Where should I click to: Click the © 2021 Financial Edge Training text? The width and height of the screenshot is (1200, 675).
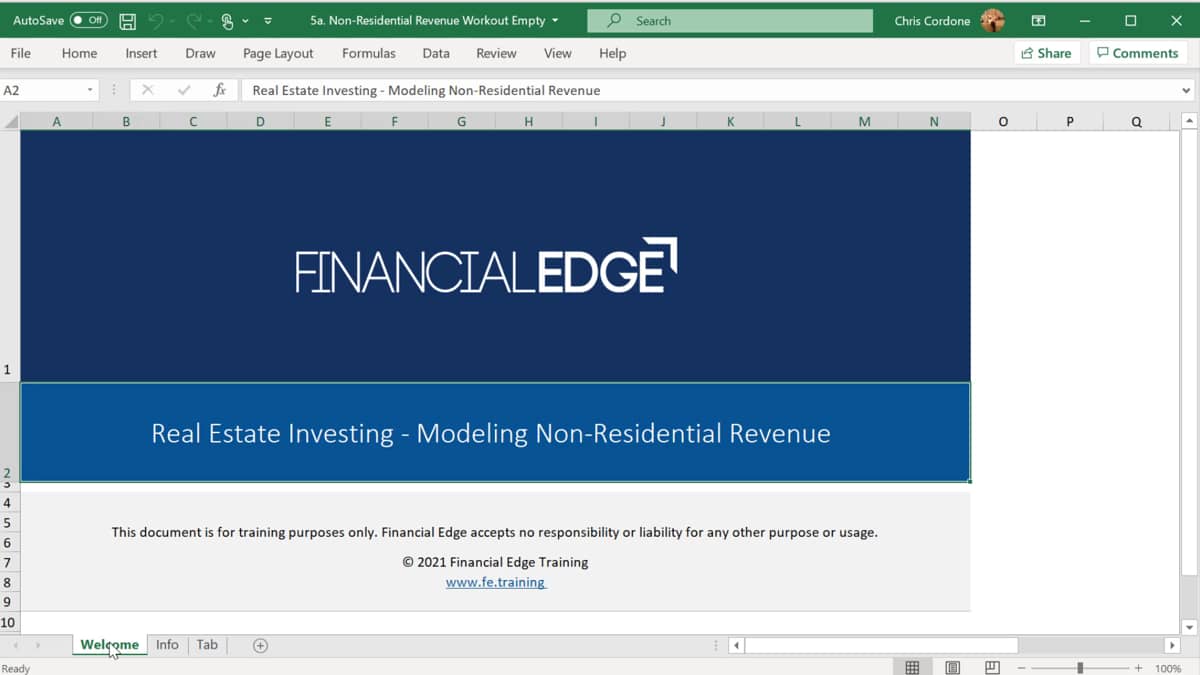tap(495, 562)
